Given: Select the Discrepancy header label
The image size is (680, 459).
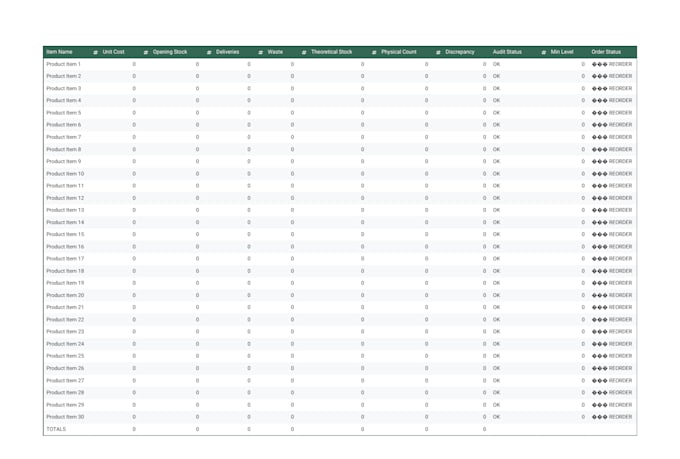Looking at the screenshot, I should pyautogui.click(x=460, y=52).
